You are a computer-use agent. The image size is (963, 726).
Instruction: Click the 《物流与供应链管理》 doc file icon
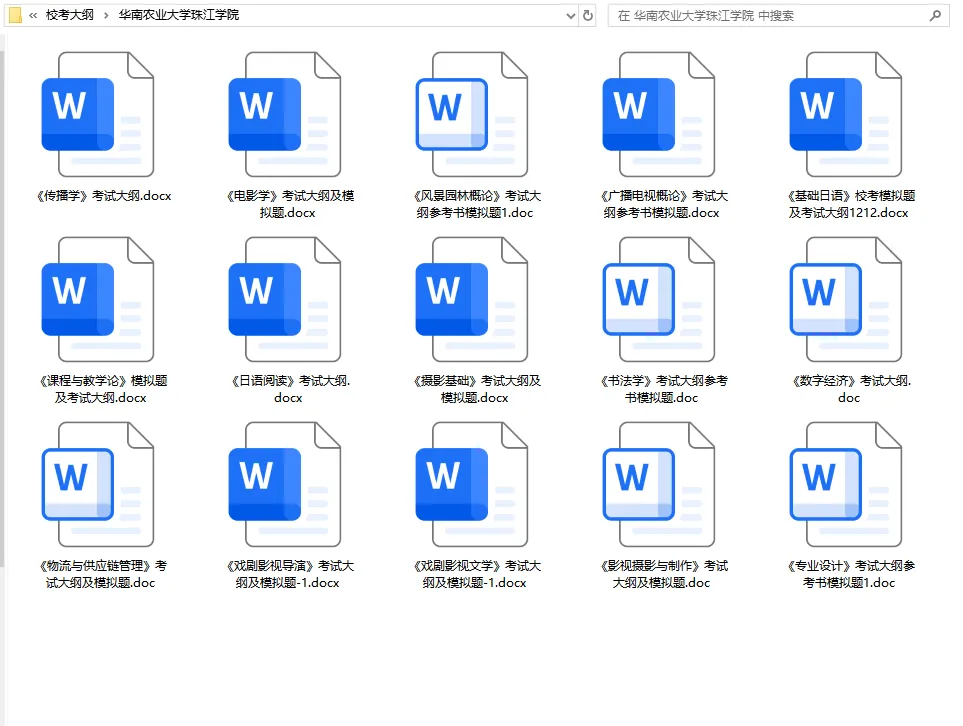coord(98,484)
